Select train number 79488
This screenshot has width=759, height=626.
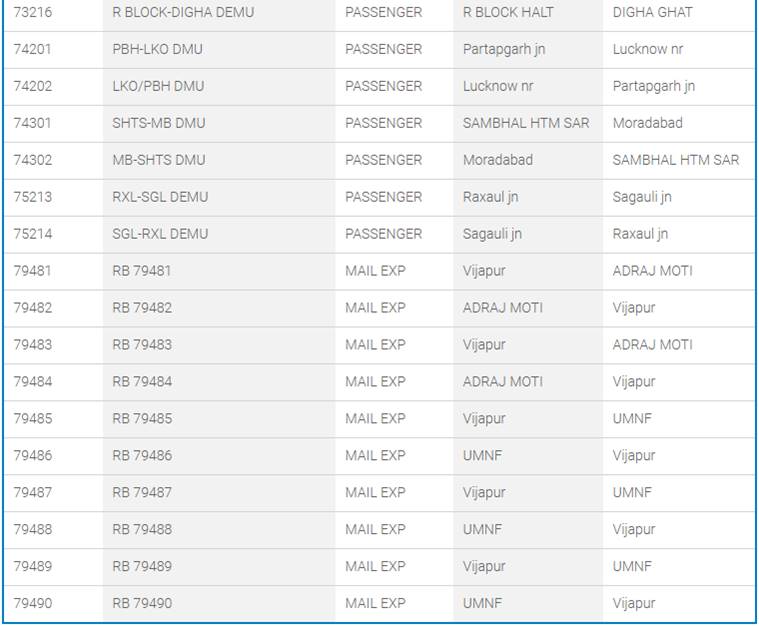[x=32, y=530]
